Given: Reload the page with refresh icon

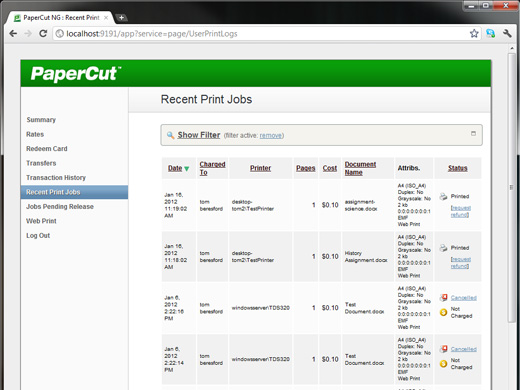Looking at the screenshot, I should tap(43, 34).
